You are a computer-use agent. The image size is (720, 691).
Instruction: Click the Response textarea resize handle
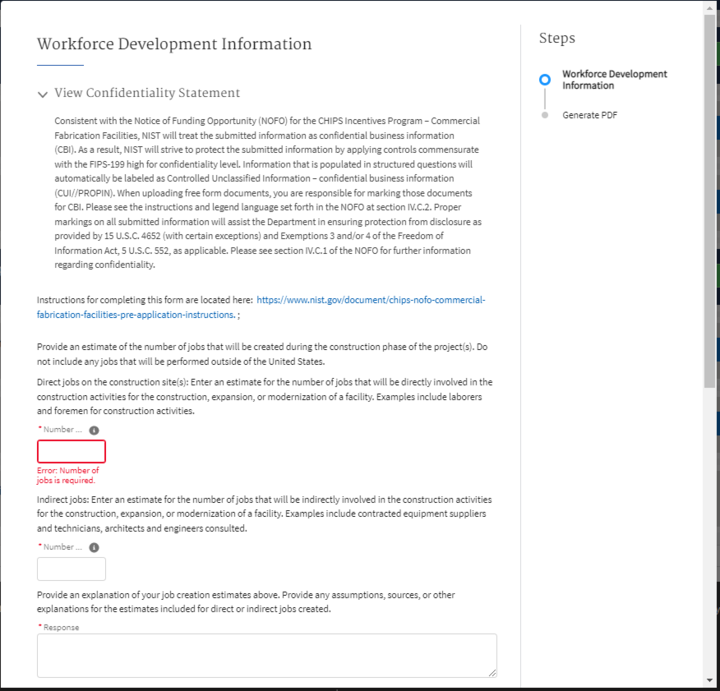[x=492, y=673]
